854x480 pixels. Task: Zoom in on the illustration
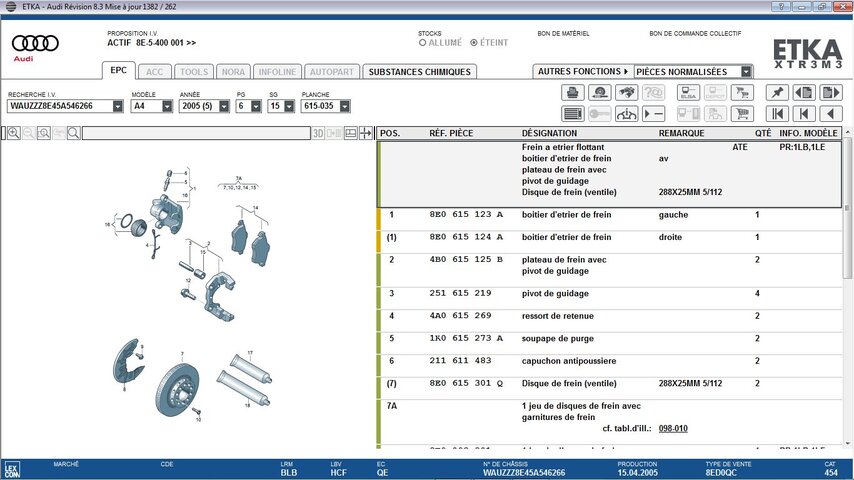[x=14, y=133]
